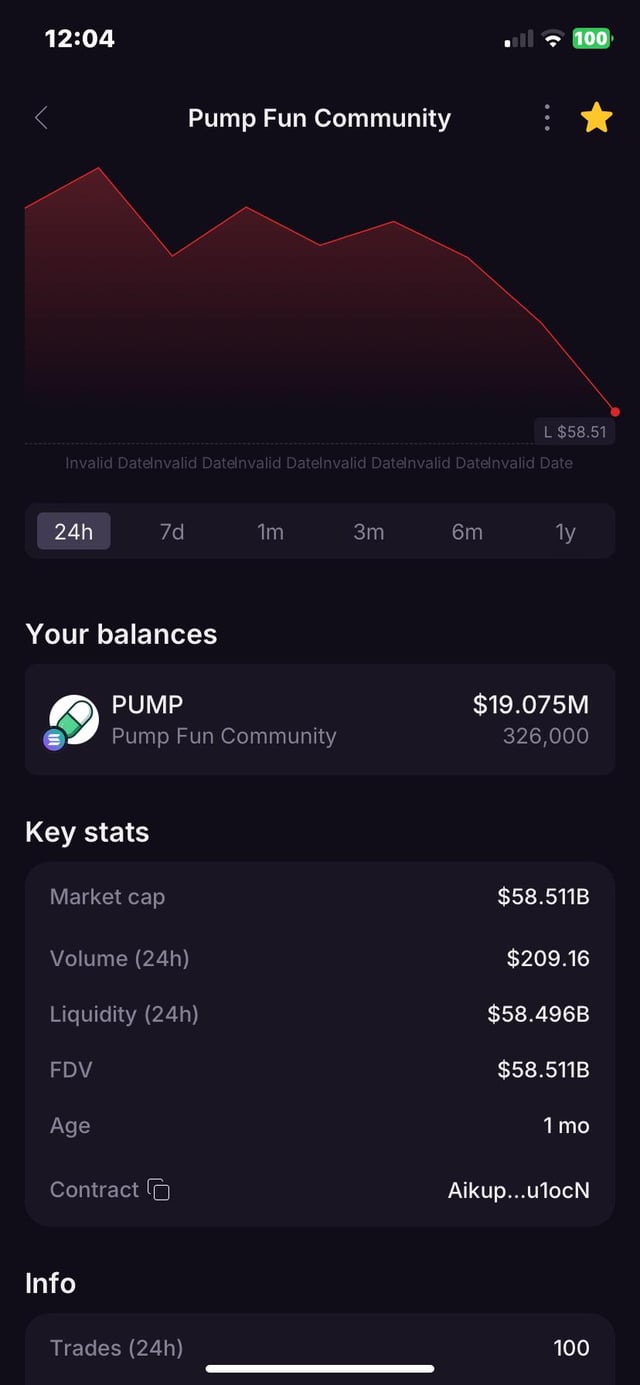The image size is (640, 1385).
Task: Tap the Aikup...u1ocN contract address
Action: [518, 1190]
